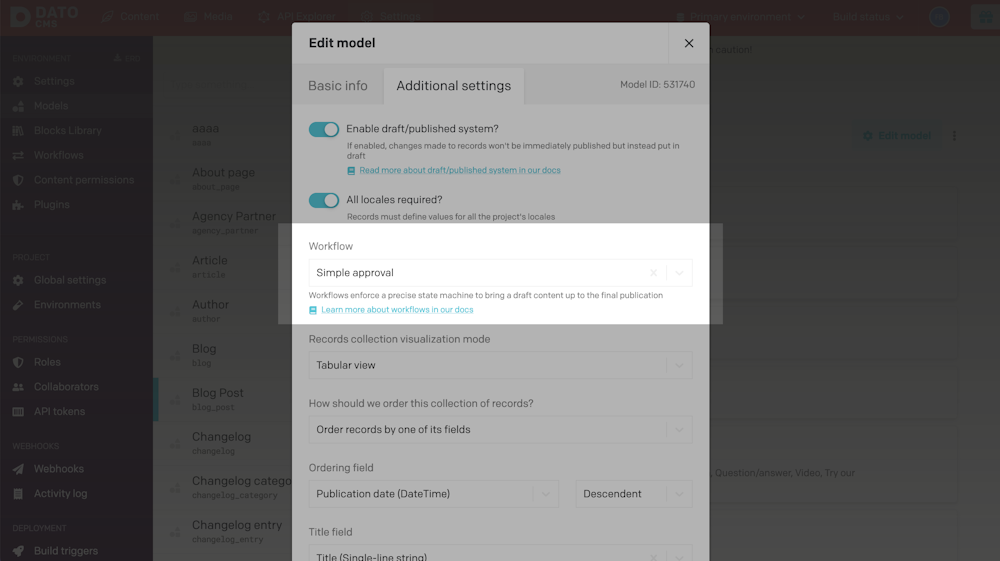Open the Publication date ordering field dropdown
Image resolution: width=1000 pixels, height=561 pixels.
tap(434, 494)
